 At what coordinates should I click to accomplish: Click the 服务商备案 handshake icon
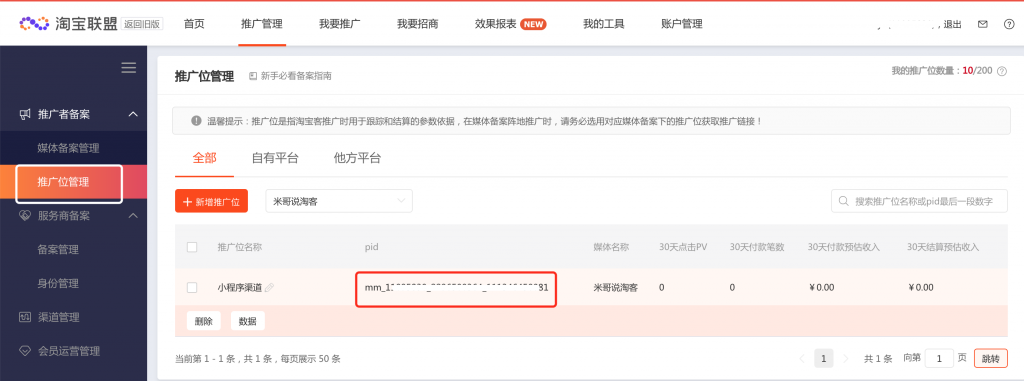[x=25, y=216]
